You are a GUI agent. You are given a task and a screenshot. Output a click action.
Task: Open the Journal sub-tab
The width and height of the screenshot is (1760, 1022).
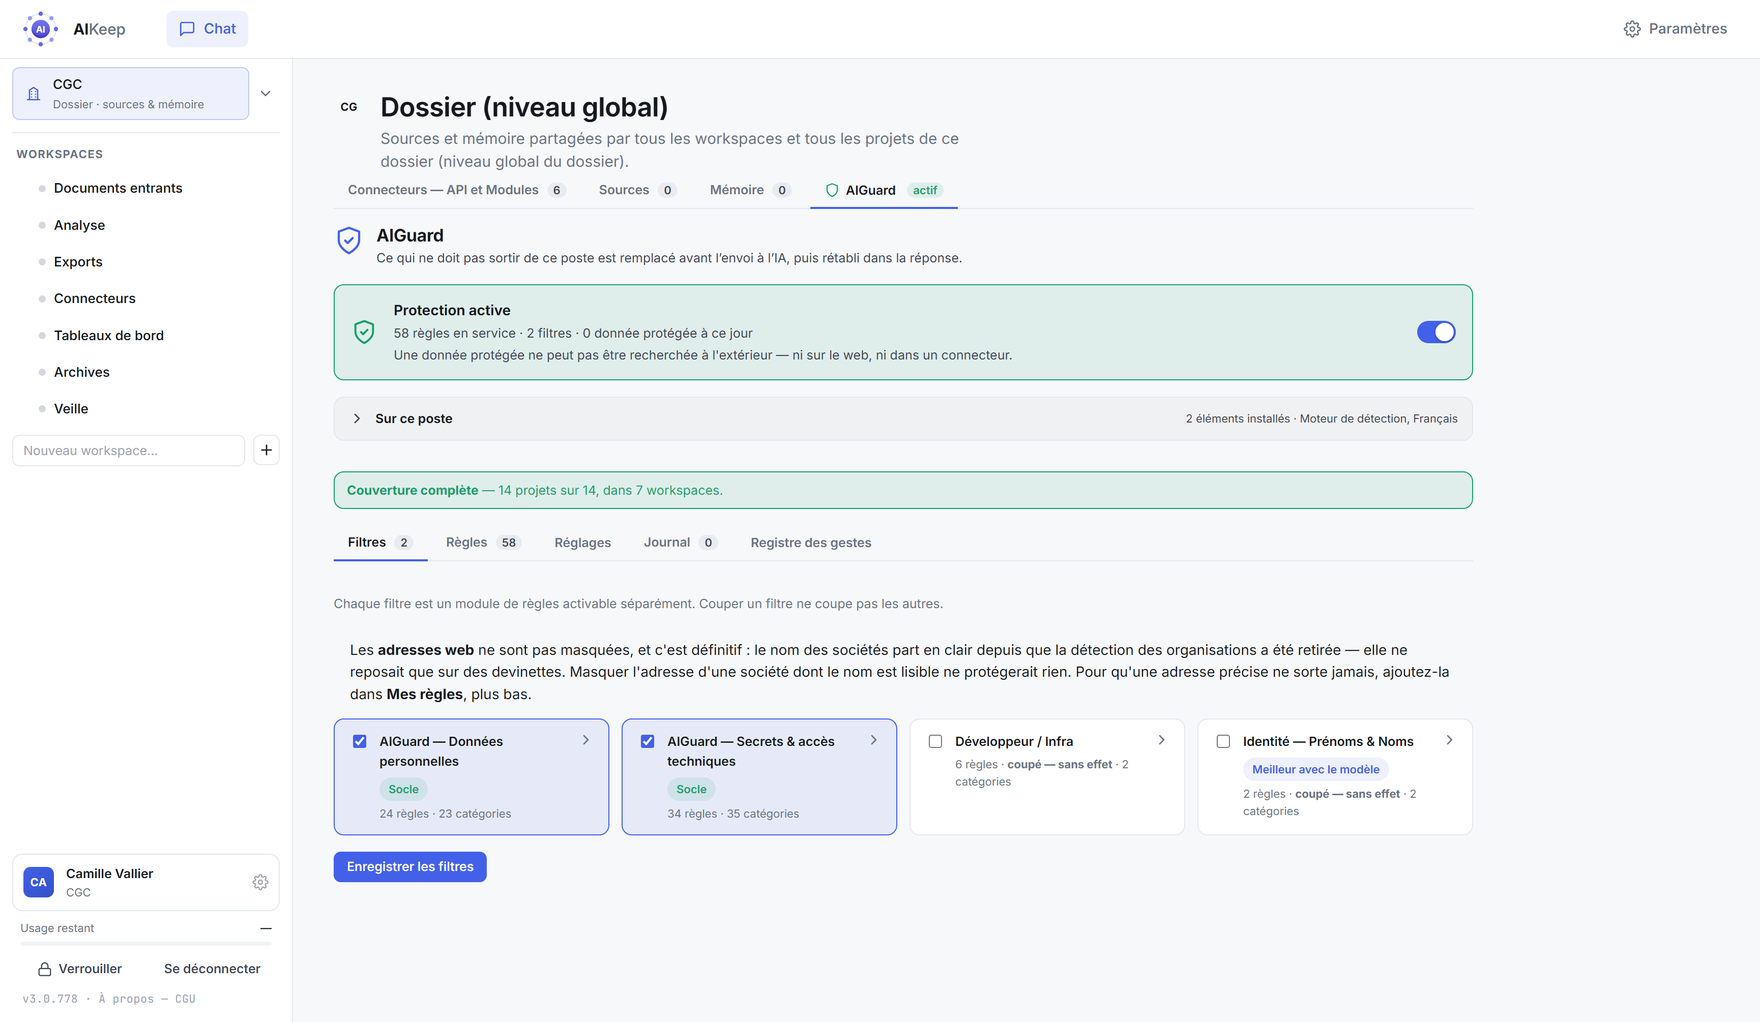[x=680, y=543]
